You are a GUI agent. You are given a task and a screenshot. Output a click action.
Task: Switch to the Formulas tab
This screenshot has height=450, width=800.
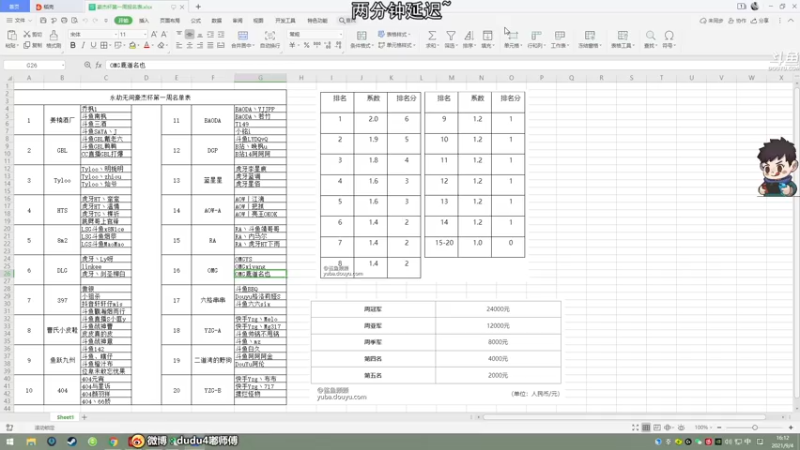196,20
